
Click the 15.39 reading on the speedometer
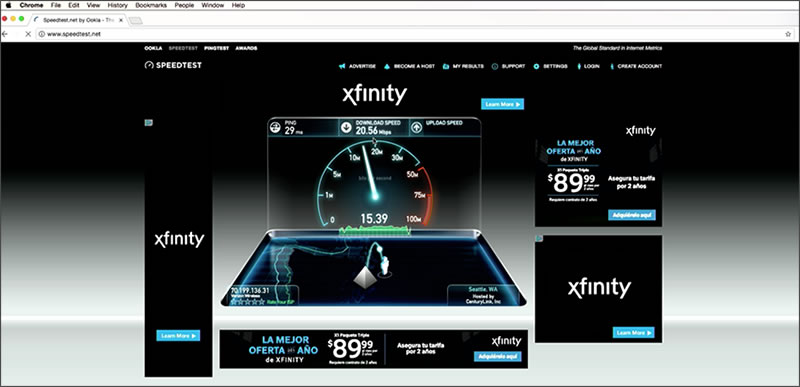tap(374, 219)
